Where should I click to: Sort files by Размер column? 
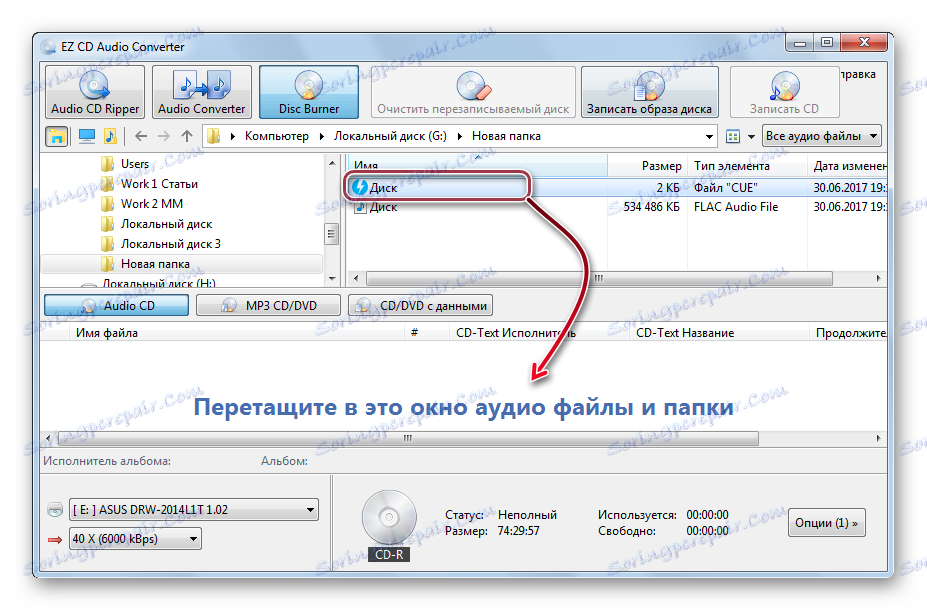tap(647, 166)
